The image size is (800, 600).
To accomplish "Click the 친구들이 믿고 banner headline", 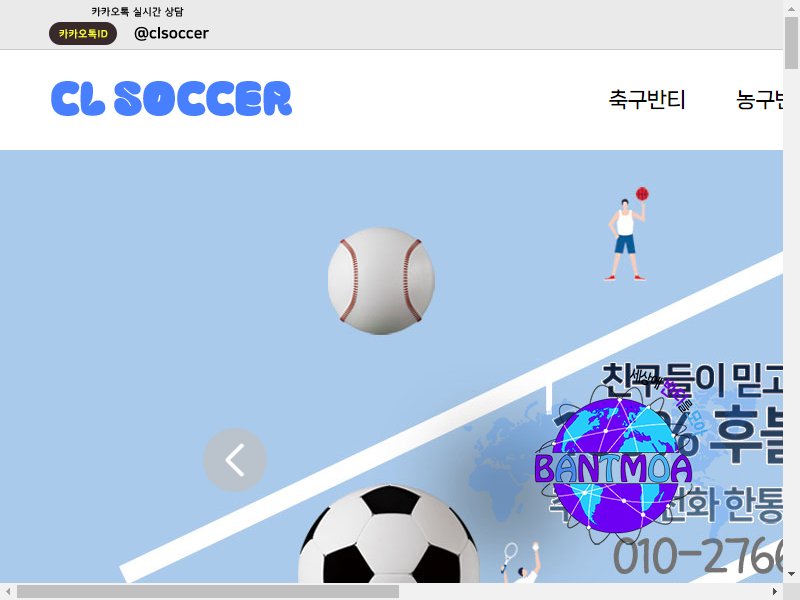I will [x=692, y=381].
